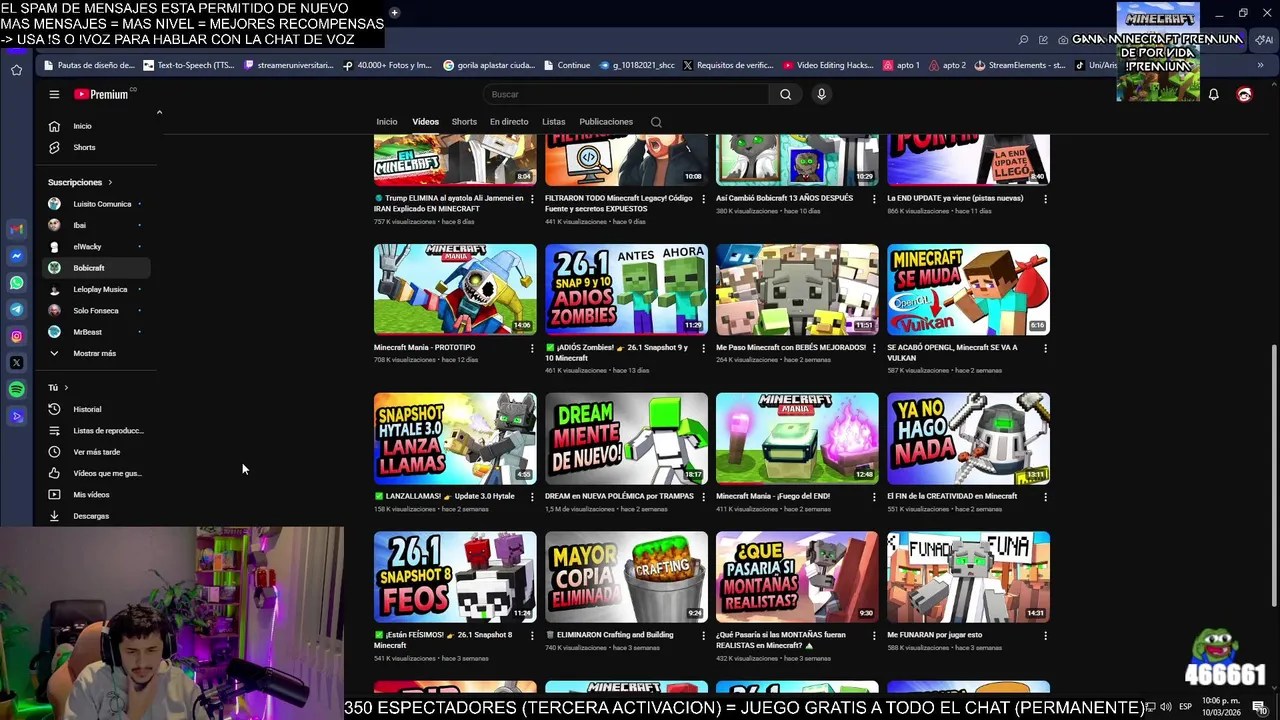Expand the Tú section chevron
Viewport: 1280px width, 720px height.
[x=66, y=387]
